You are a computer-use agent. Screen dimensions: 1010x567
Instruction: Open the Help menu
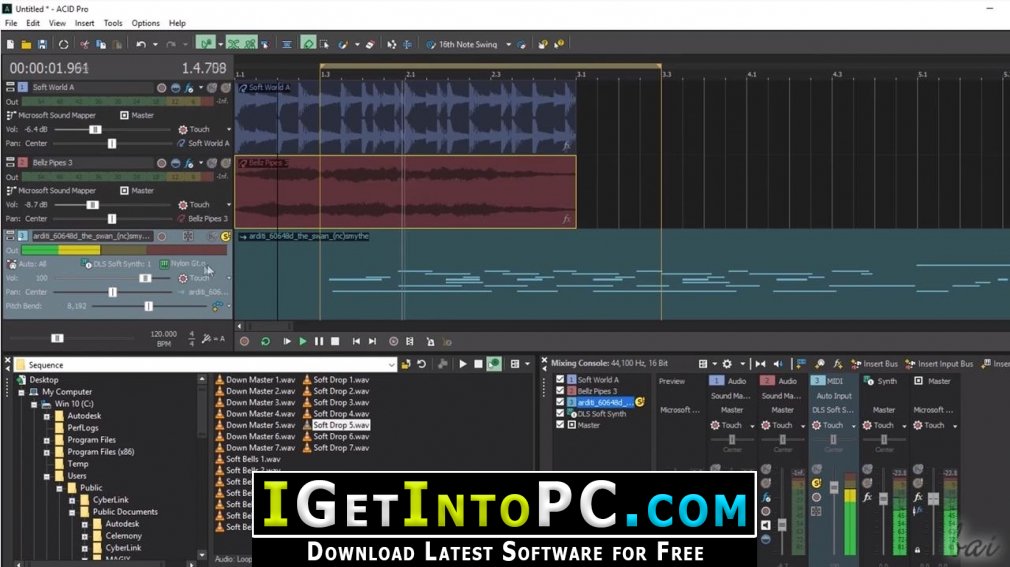point(177,23)
